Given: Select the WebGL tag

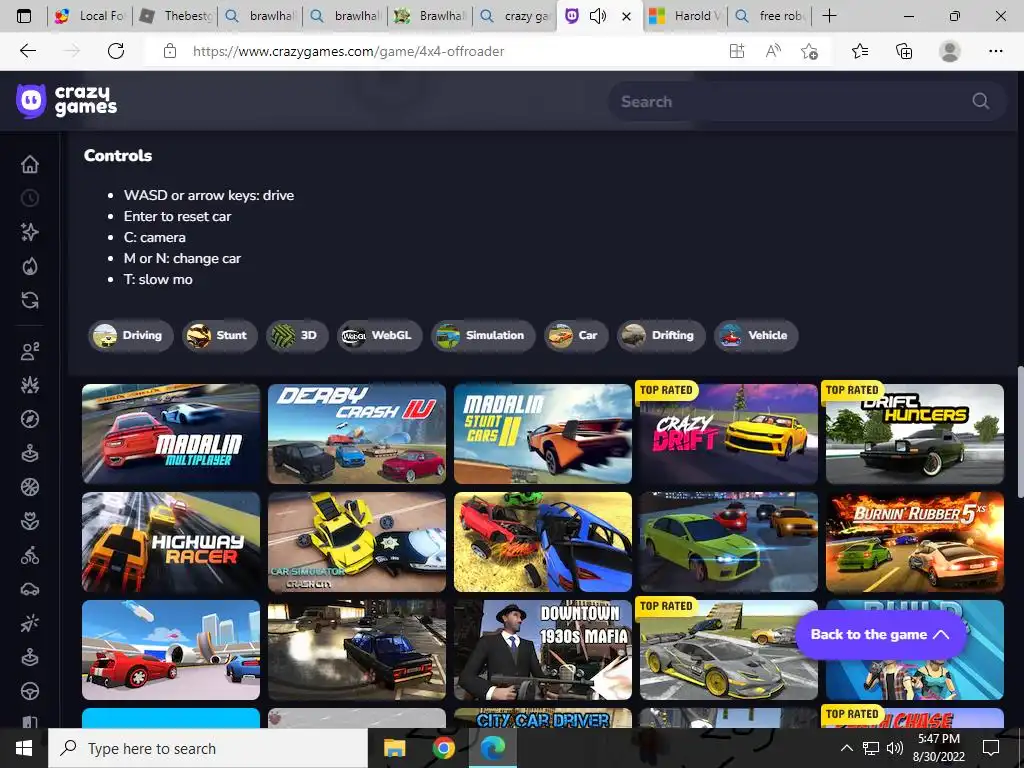Looking at the screenshot, I should coord(379,335).
